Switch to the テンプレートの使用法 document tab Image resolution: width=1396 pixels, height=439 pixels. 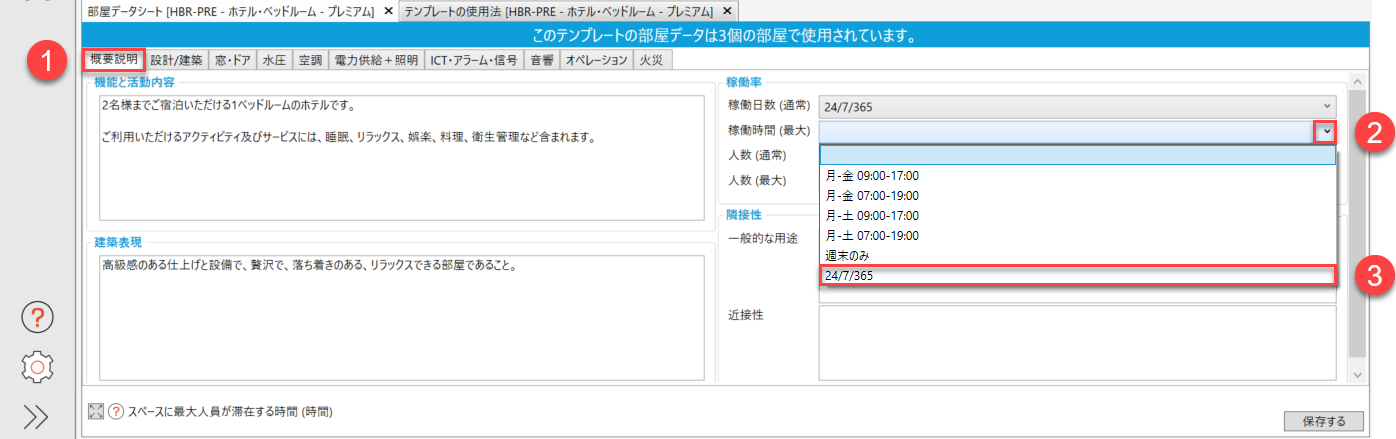pos(558,11)
